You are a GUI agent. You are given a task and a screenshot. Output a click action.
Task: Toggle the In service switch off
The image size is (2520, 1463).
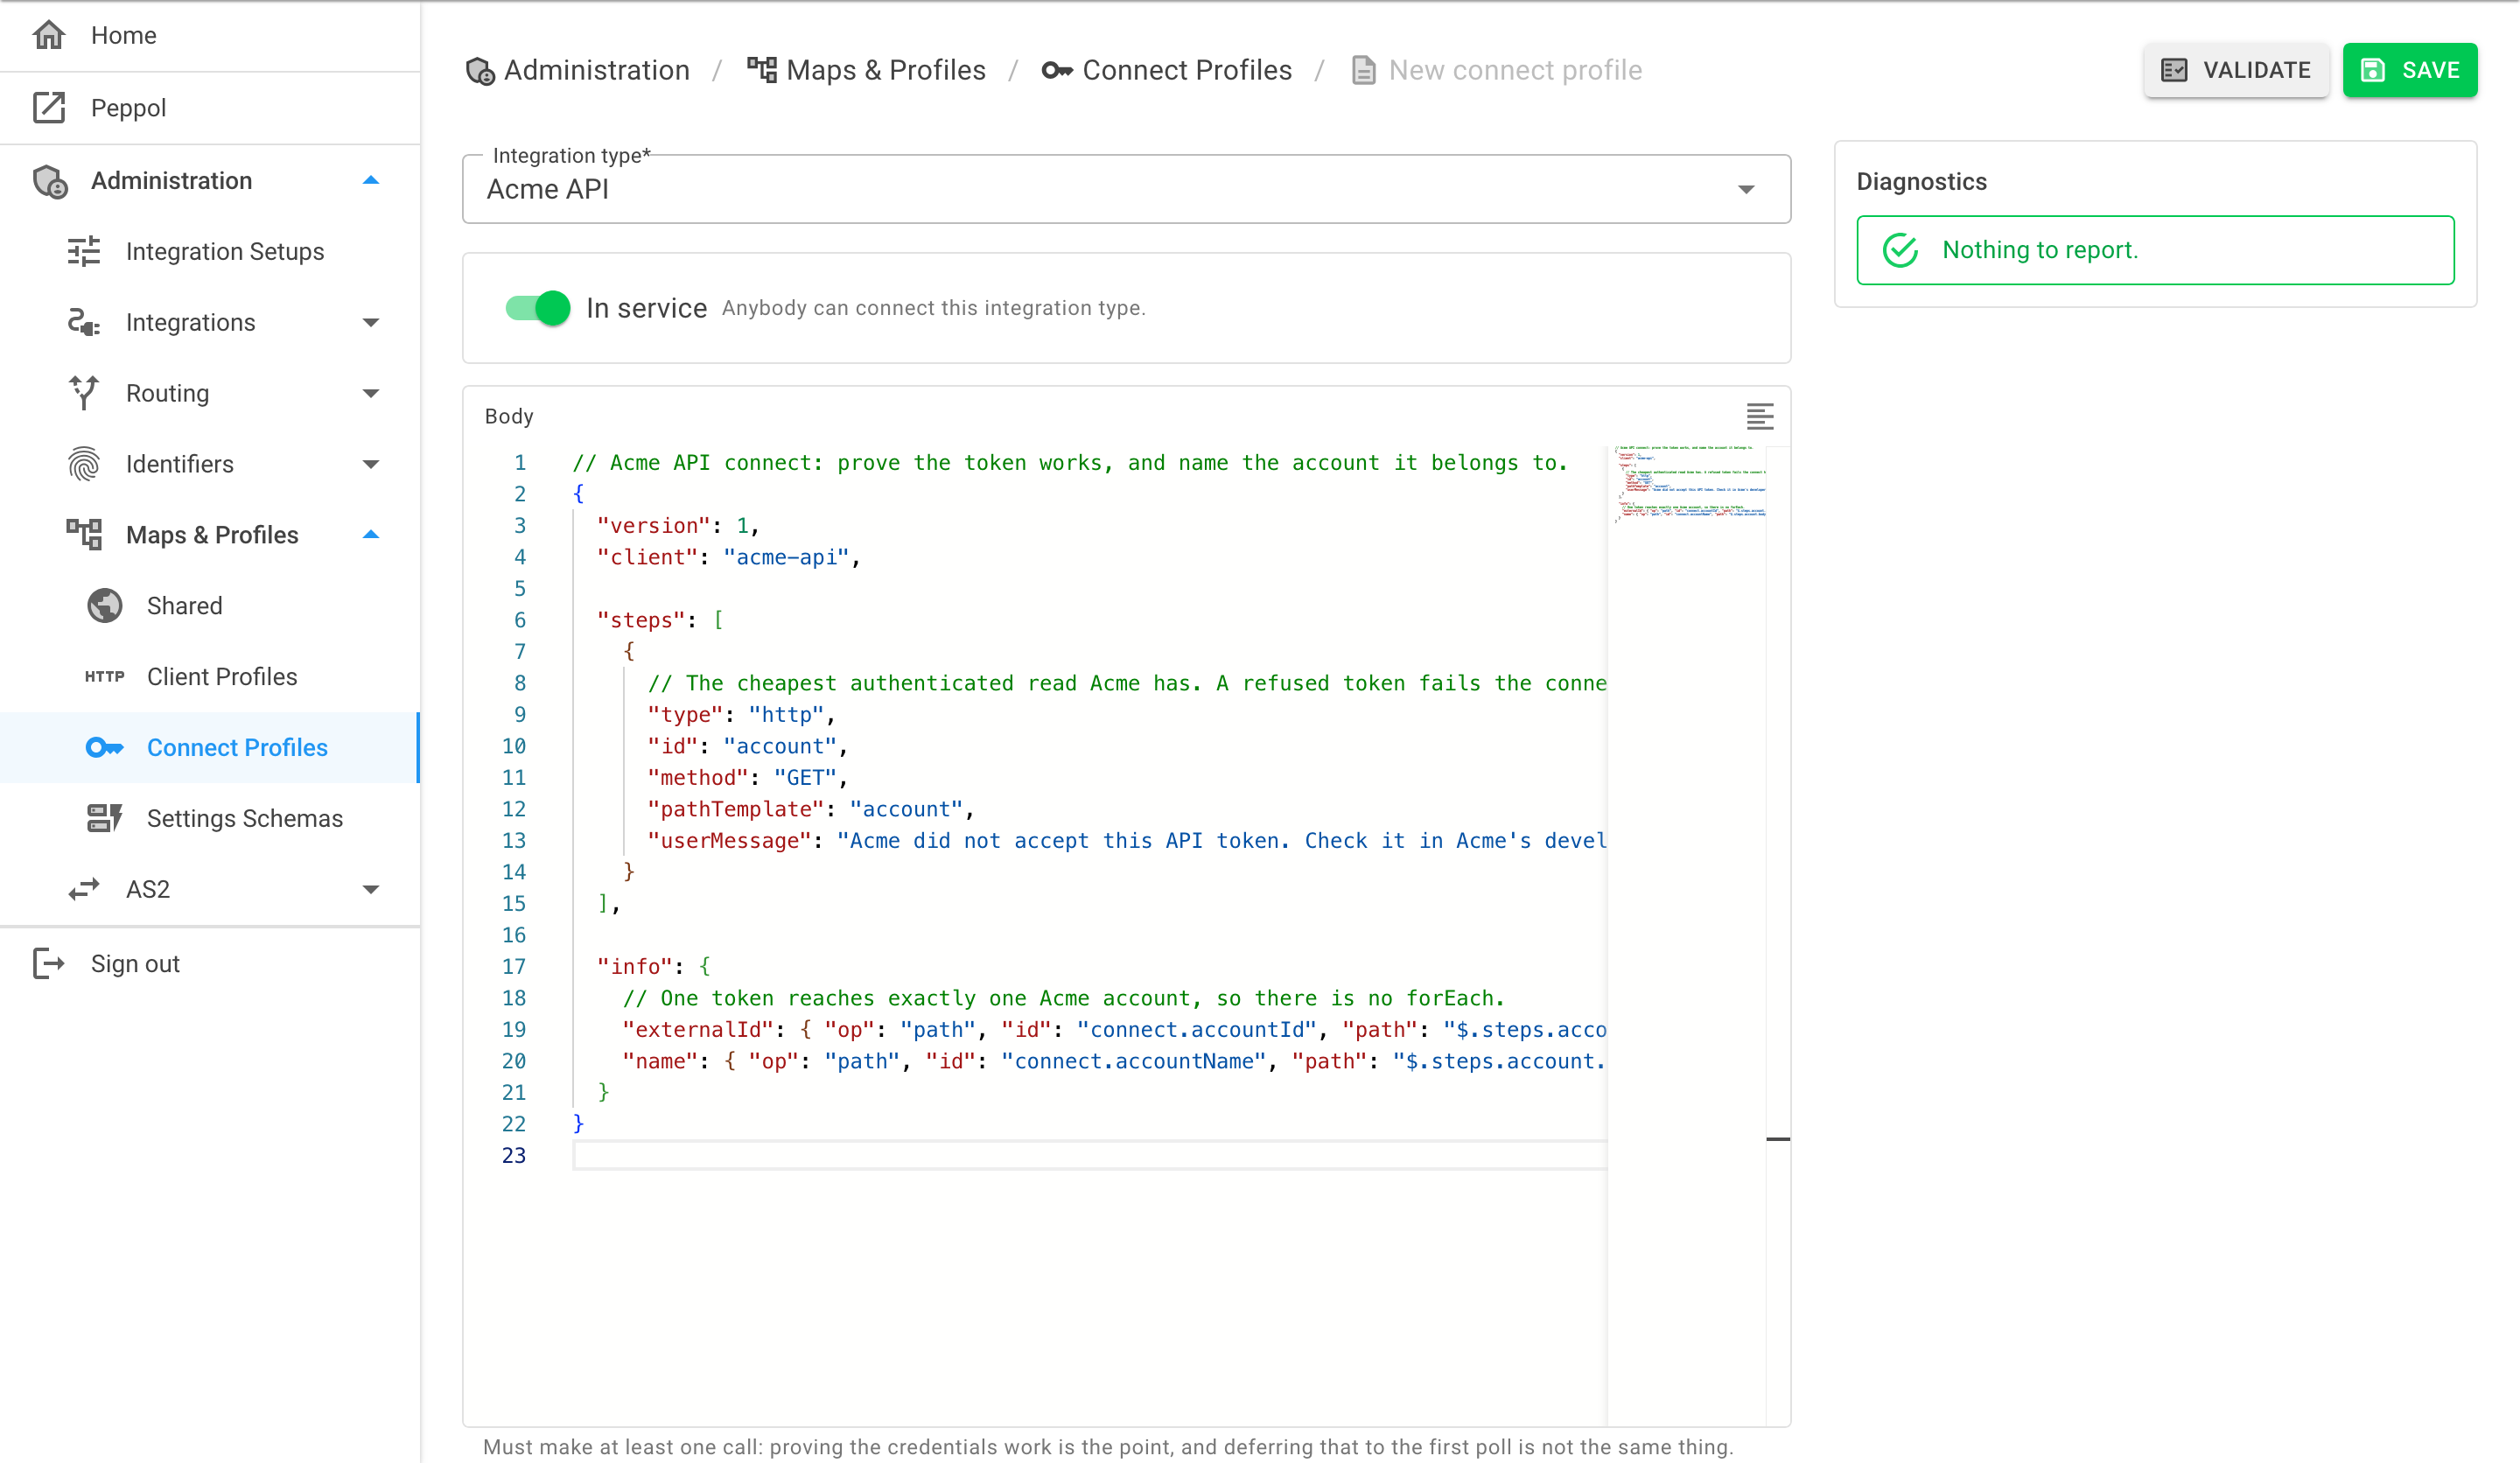tap(538, 308)
